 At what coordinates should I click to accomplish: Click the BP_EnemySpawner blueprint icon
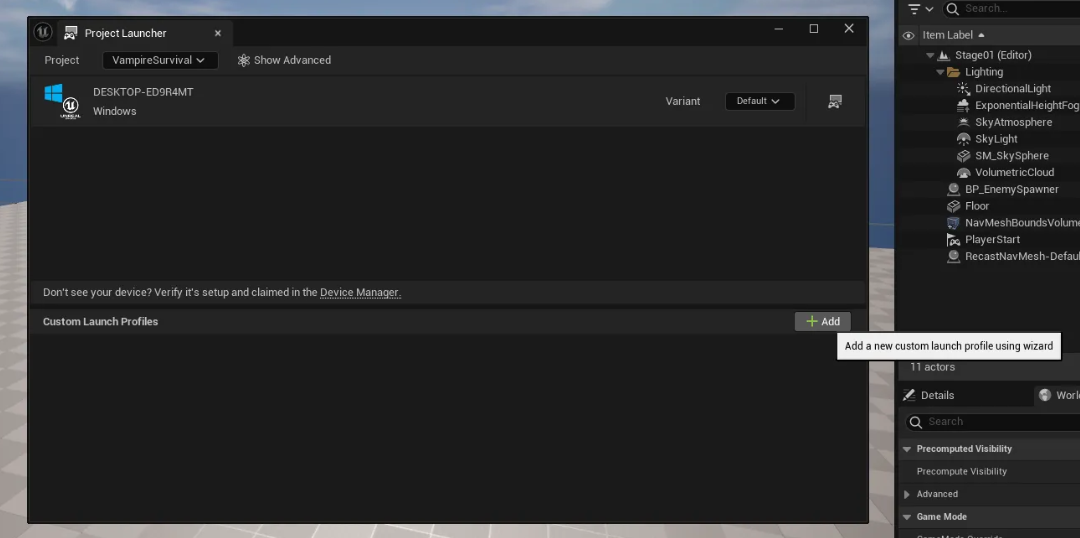coord(953,189)
